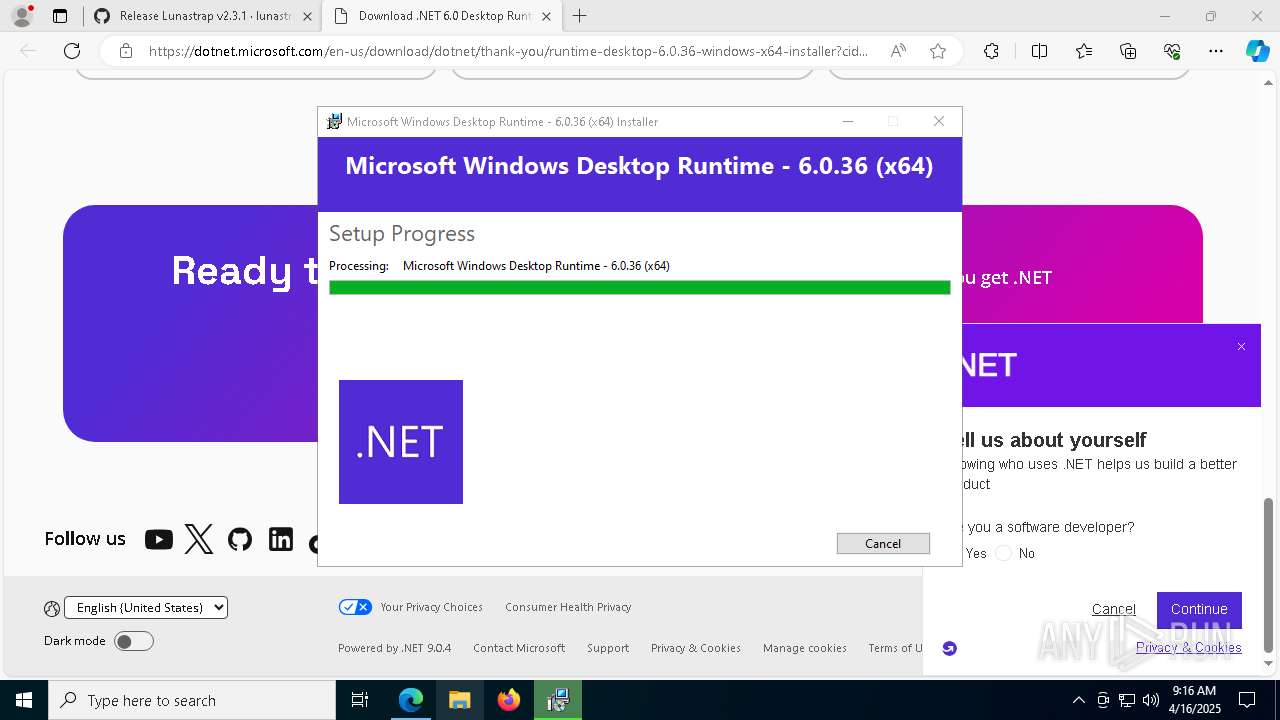Screen dimensions: 1280x720
Task: Open a new browser tab
Action: (580, 16)
